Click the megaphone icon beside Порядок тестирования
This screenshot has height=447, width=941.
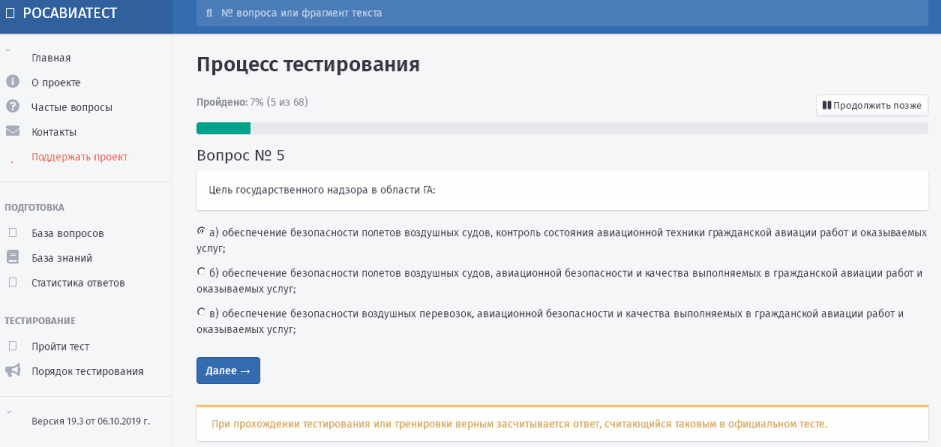coord(13,371)
